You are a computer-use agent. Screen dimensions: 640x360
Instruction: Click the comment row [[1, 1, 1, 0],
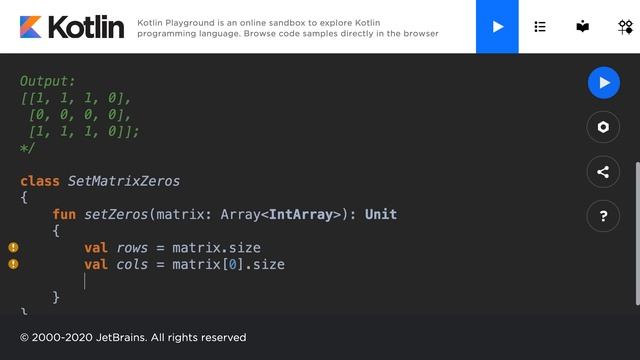[76, 98]
